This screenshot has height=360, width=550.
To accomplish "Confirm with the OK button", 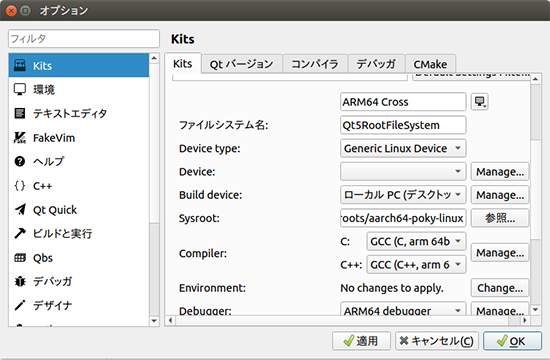I will click(512, 341).
